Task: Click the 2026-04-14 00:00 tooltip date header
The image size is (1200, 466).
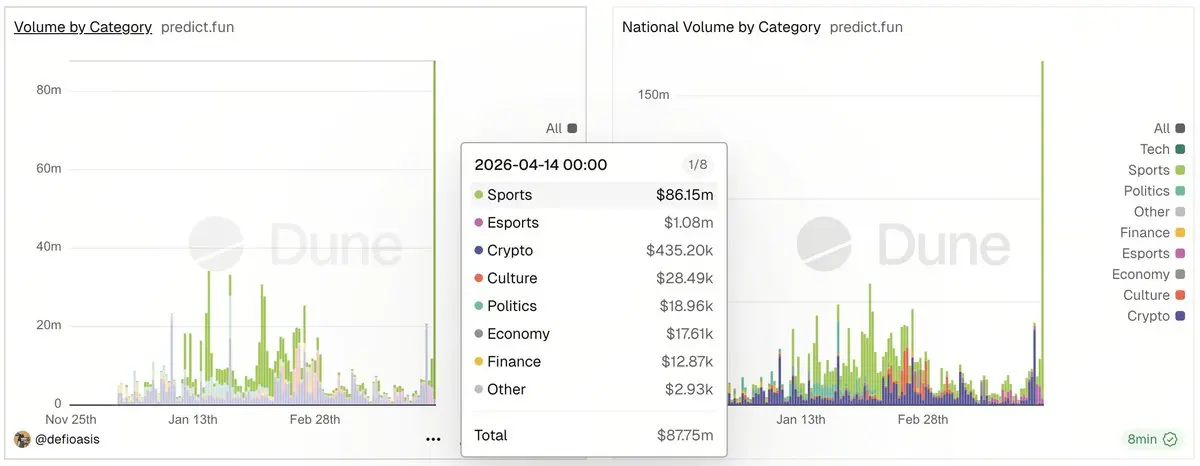Action: point(541,165)
